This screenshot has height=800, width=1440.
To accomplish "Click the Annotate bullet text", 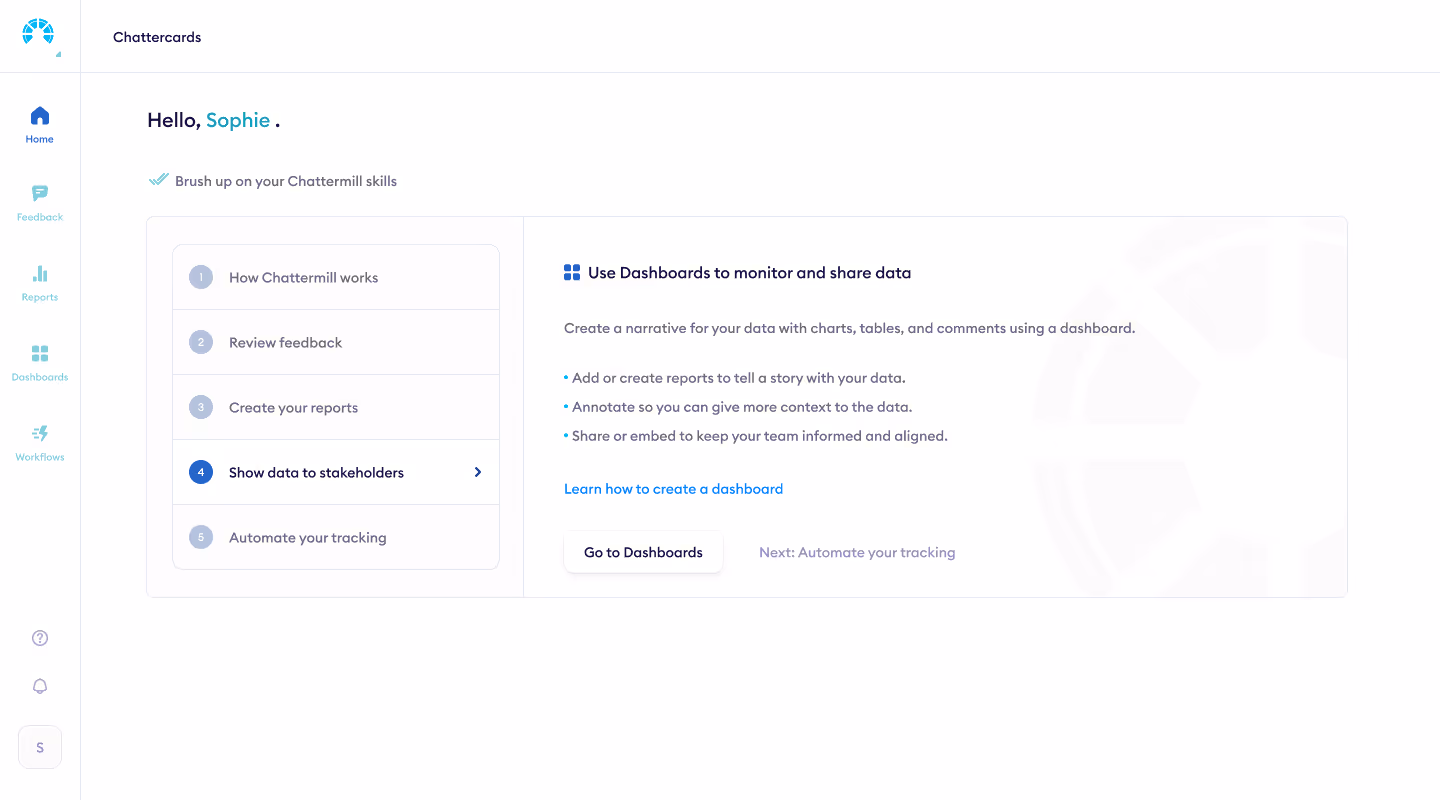I will point(742,407).
